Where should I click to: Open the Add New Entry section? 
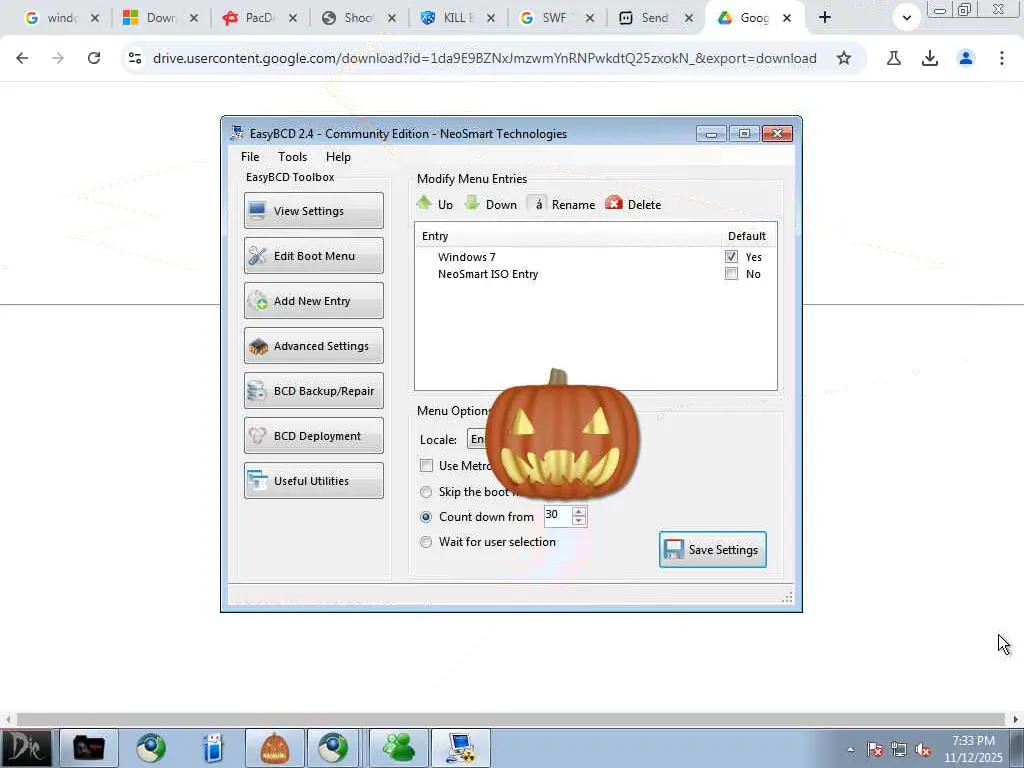pos(313,300)
